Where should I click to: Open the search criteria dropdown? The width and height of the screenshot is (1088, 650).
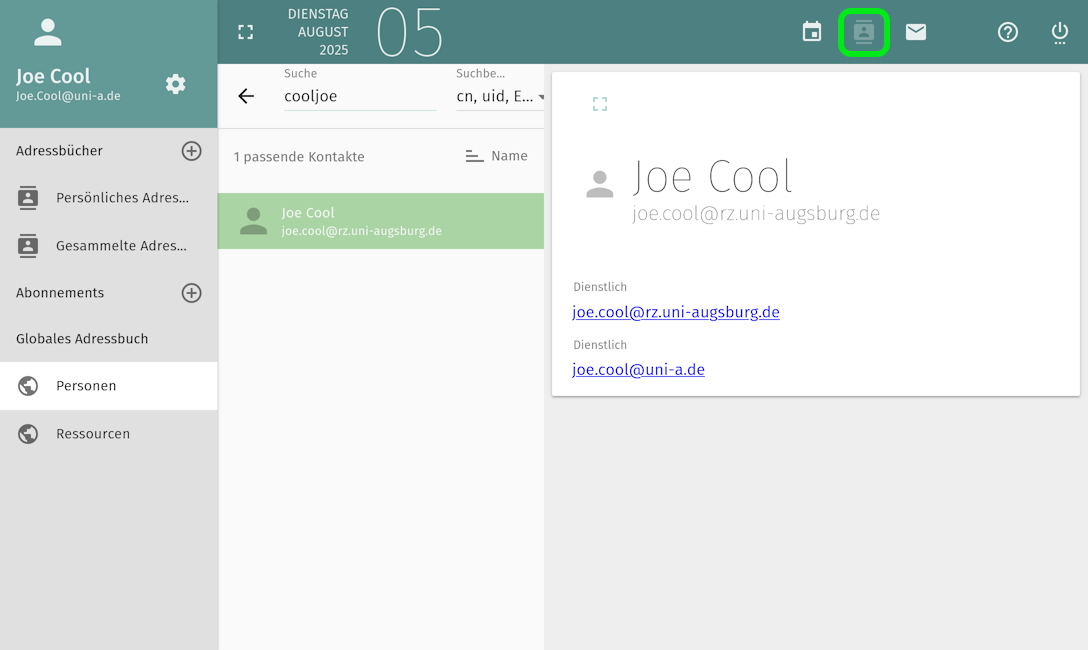(499, 96)
